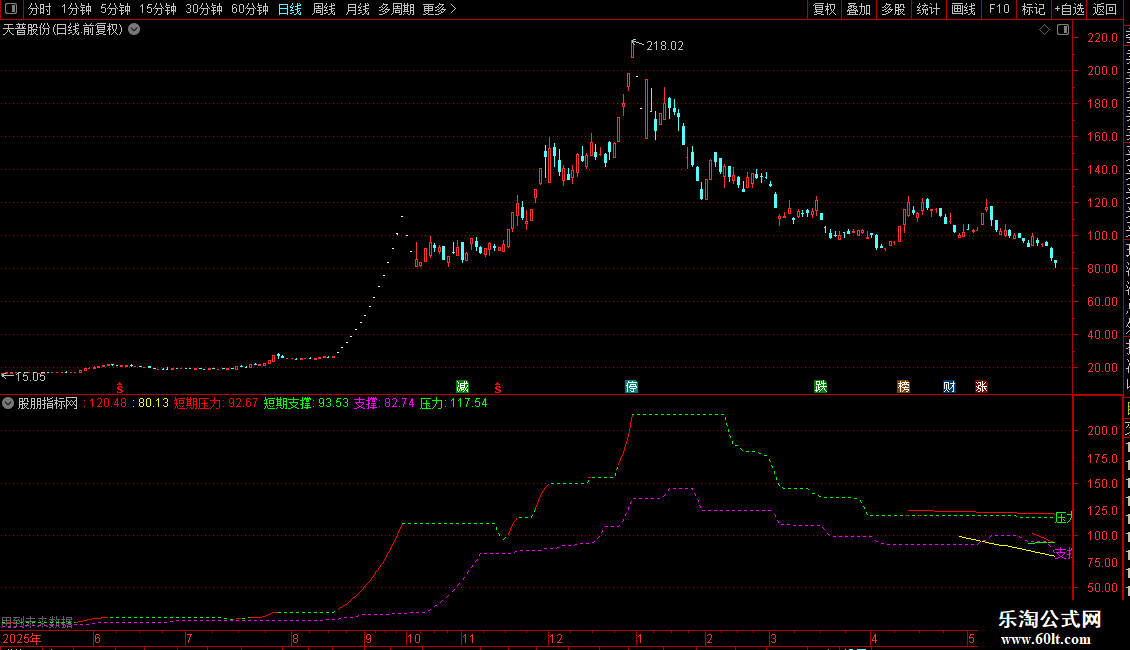Select the 60分钟 period tab
The height and width of the screenshot is (650, 1130).
(x=249, y=9)
